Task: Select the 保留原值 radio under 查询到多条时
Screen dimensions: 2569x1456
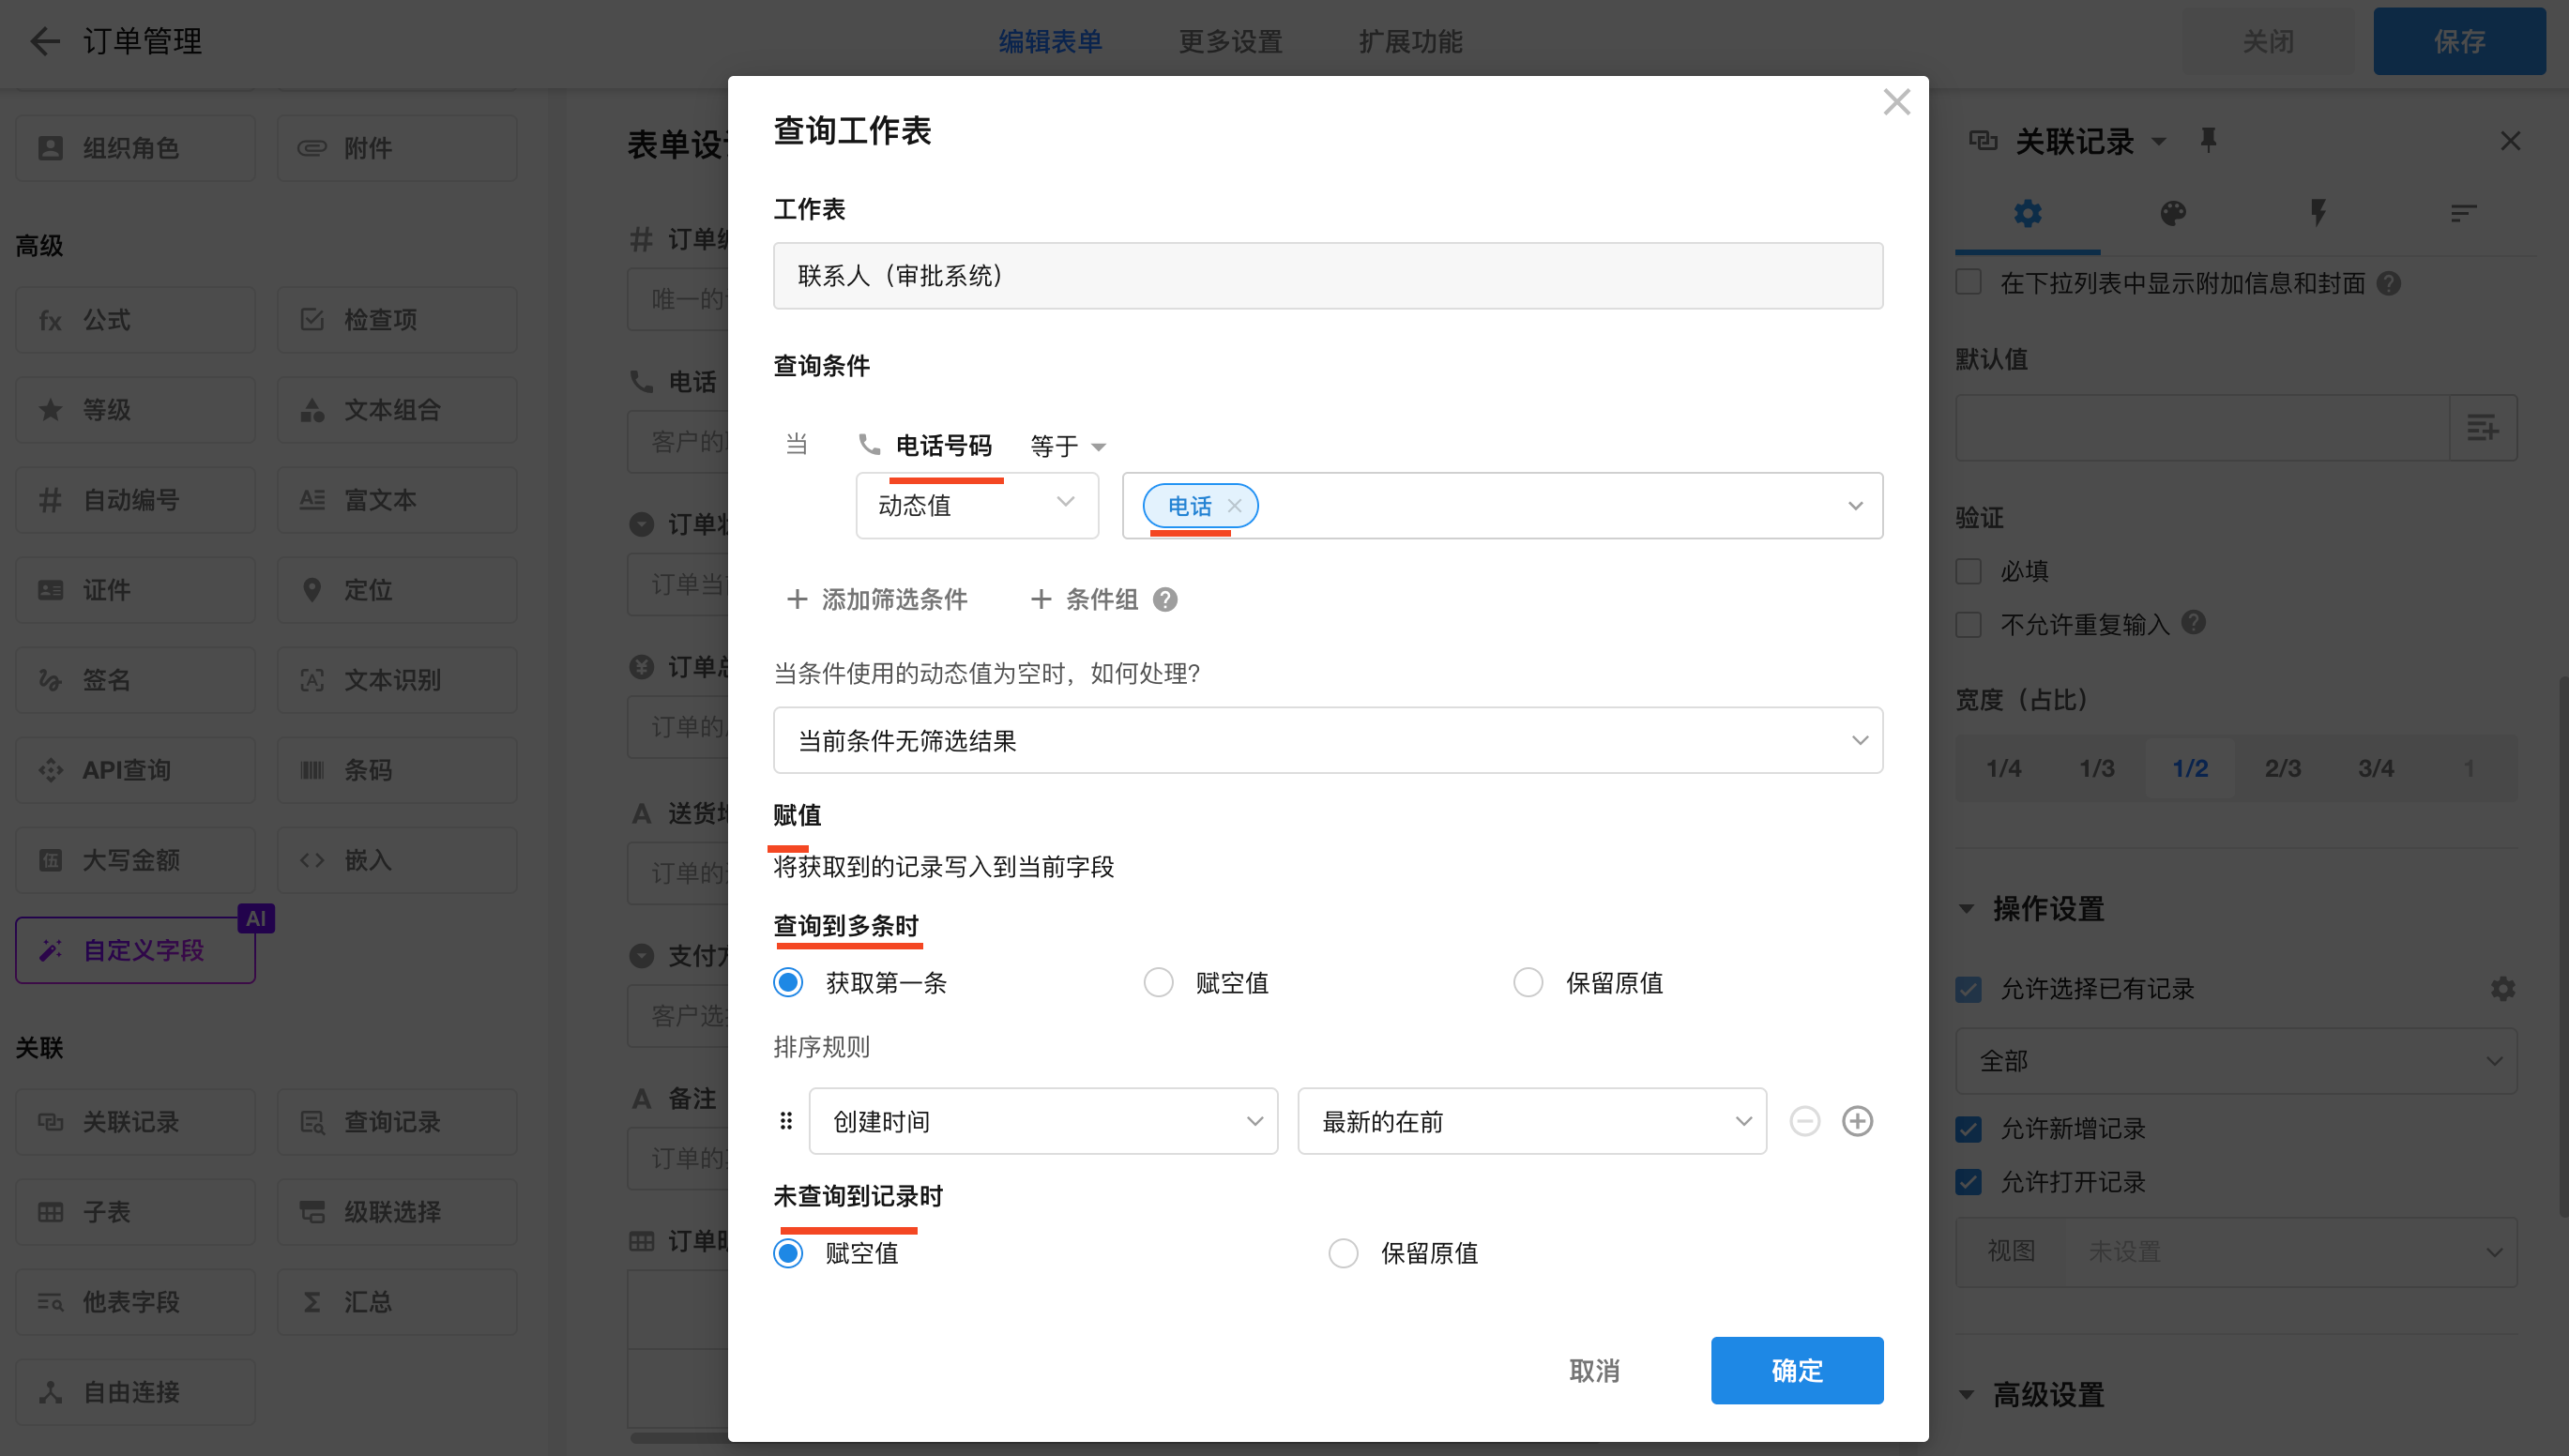Action: coord(1528,983)
